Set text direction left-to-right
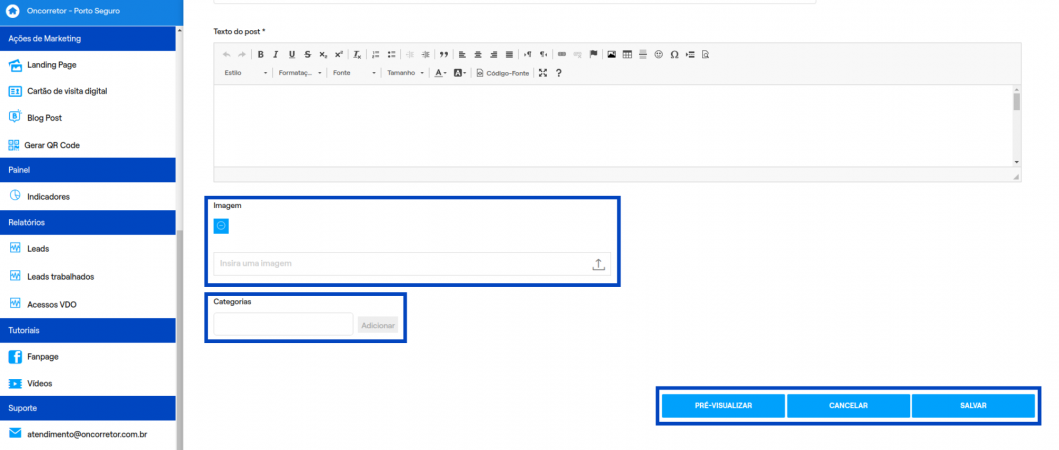The height and width of the screenshot is (450, 1059). click(x=527, y=55)
